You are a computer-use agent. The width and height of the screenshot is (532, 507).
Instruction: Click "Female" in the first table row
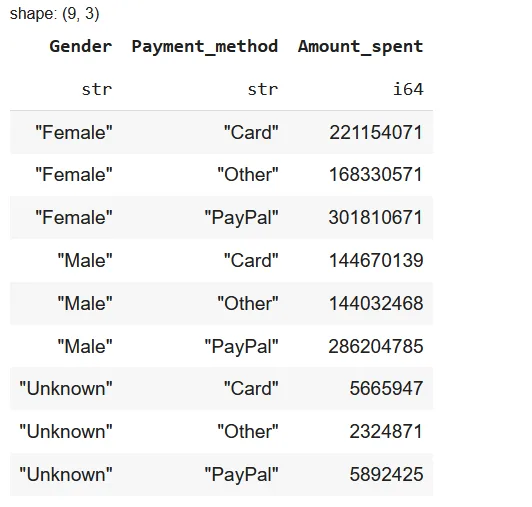tap(74, 132)
